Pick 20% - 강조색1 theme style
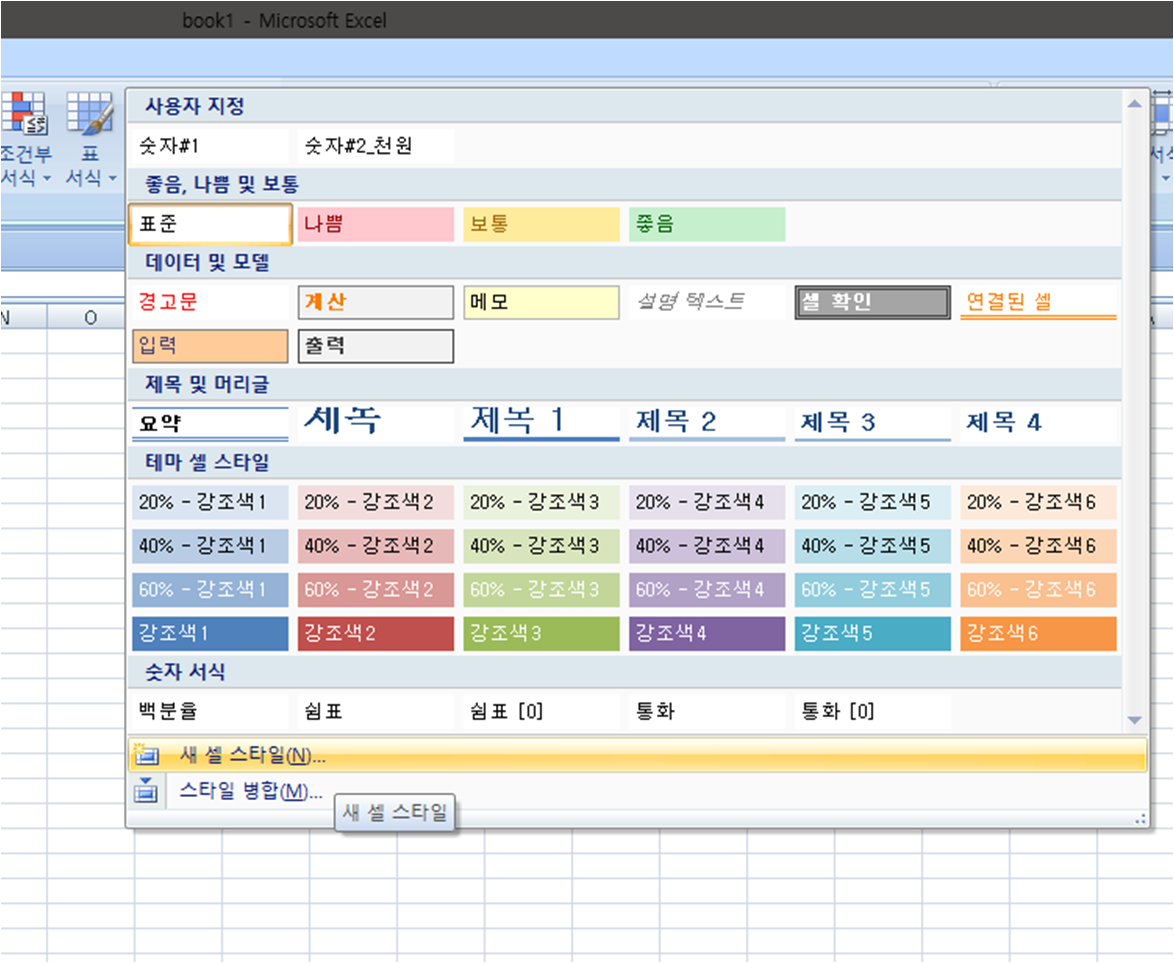Screen dimensions: 1174x963 (x=210, y=502)
